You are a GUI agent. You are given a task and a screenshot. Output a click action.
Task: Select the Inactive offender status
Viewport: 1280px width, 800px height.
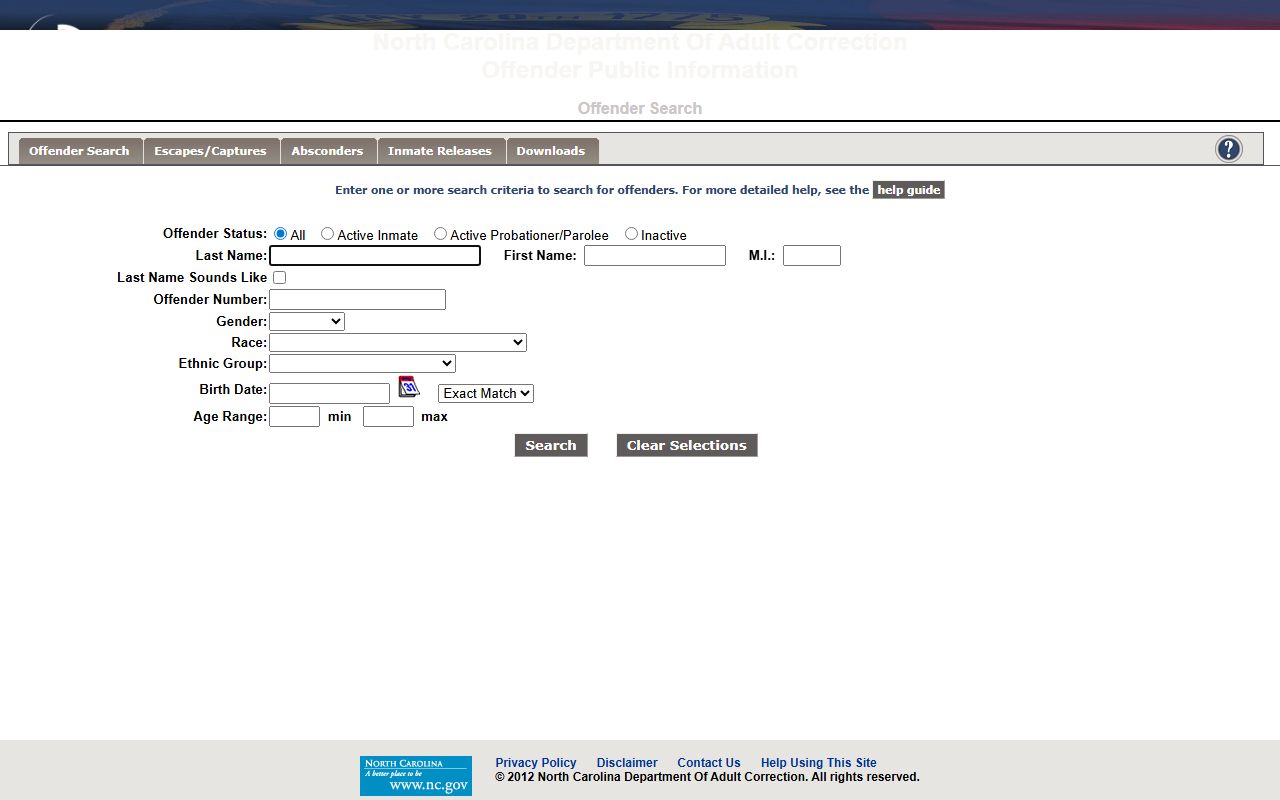(x=631, y=234)
